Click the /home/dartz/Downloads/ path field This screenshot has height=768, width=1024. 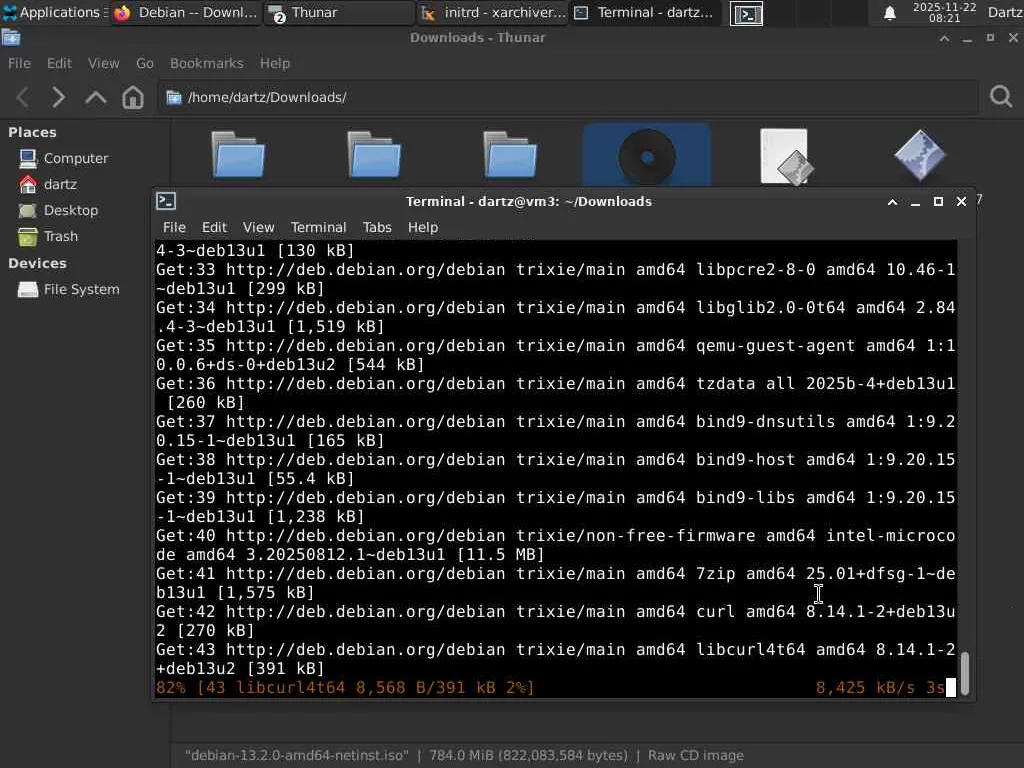pos(567,97)
